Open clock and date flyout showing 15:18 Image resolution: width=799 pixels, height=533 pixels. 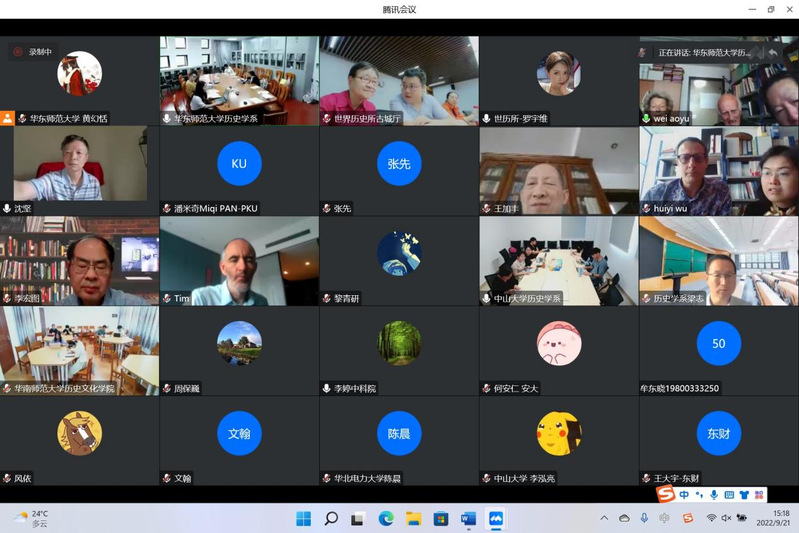click(x=774, y=518)
